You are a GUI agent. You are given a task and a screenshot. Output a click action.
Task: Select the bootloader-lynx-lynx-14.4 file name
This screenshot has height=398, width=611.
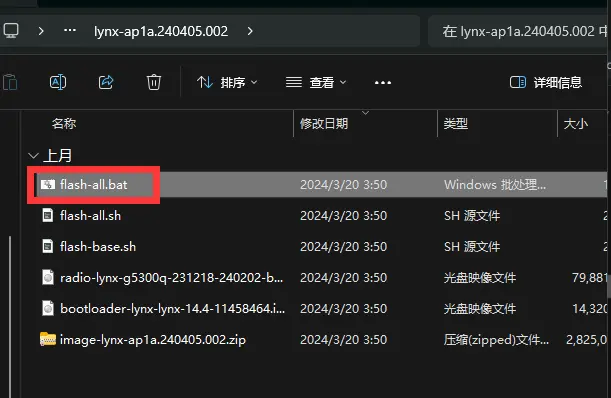pos(172,309)
